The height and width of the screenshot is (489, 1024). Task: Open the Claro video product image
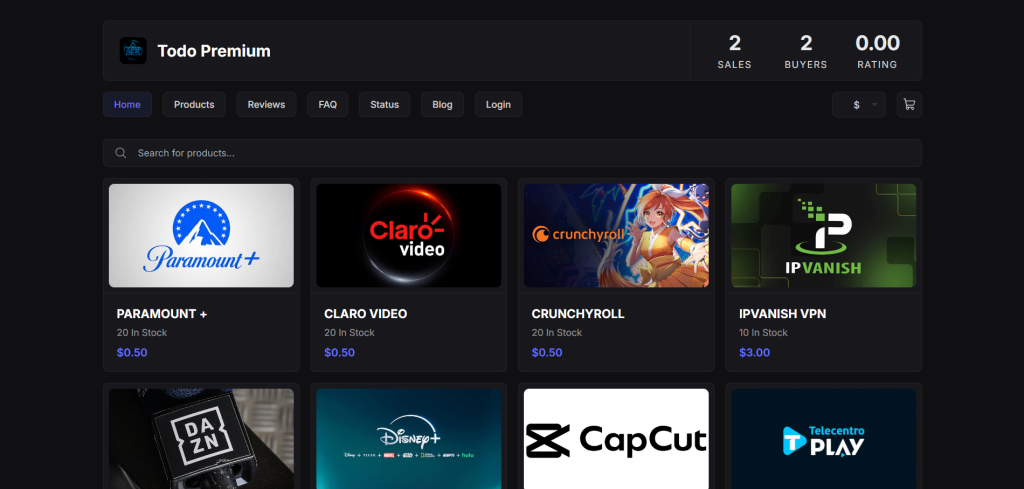tap(409, 236)
